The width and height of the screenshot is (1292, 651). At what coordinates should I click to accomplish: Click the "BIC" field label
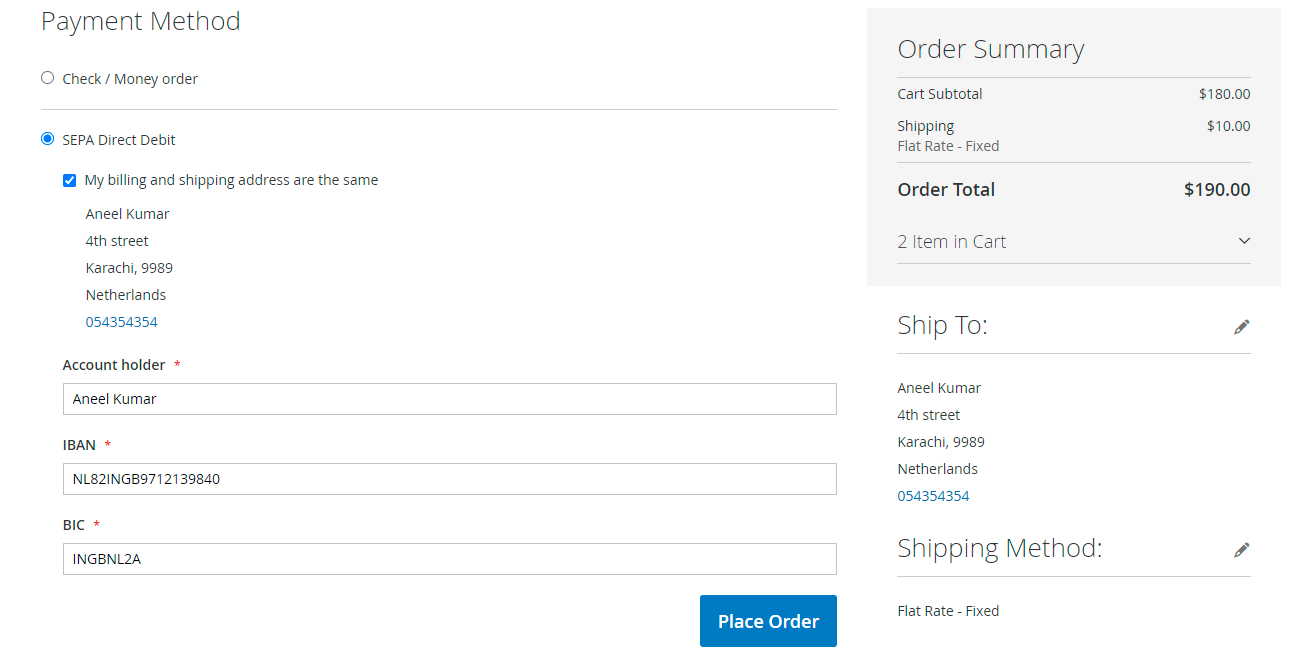coord(74,525)
